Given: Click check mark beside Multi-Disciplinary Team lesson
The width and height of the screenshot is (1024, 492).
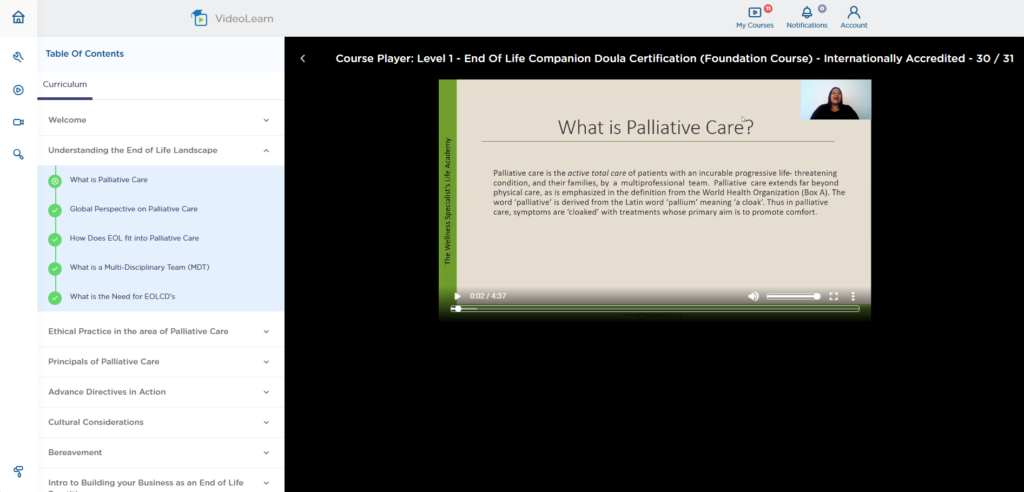Looking at the screenshot, I should pos(55,268).
